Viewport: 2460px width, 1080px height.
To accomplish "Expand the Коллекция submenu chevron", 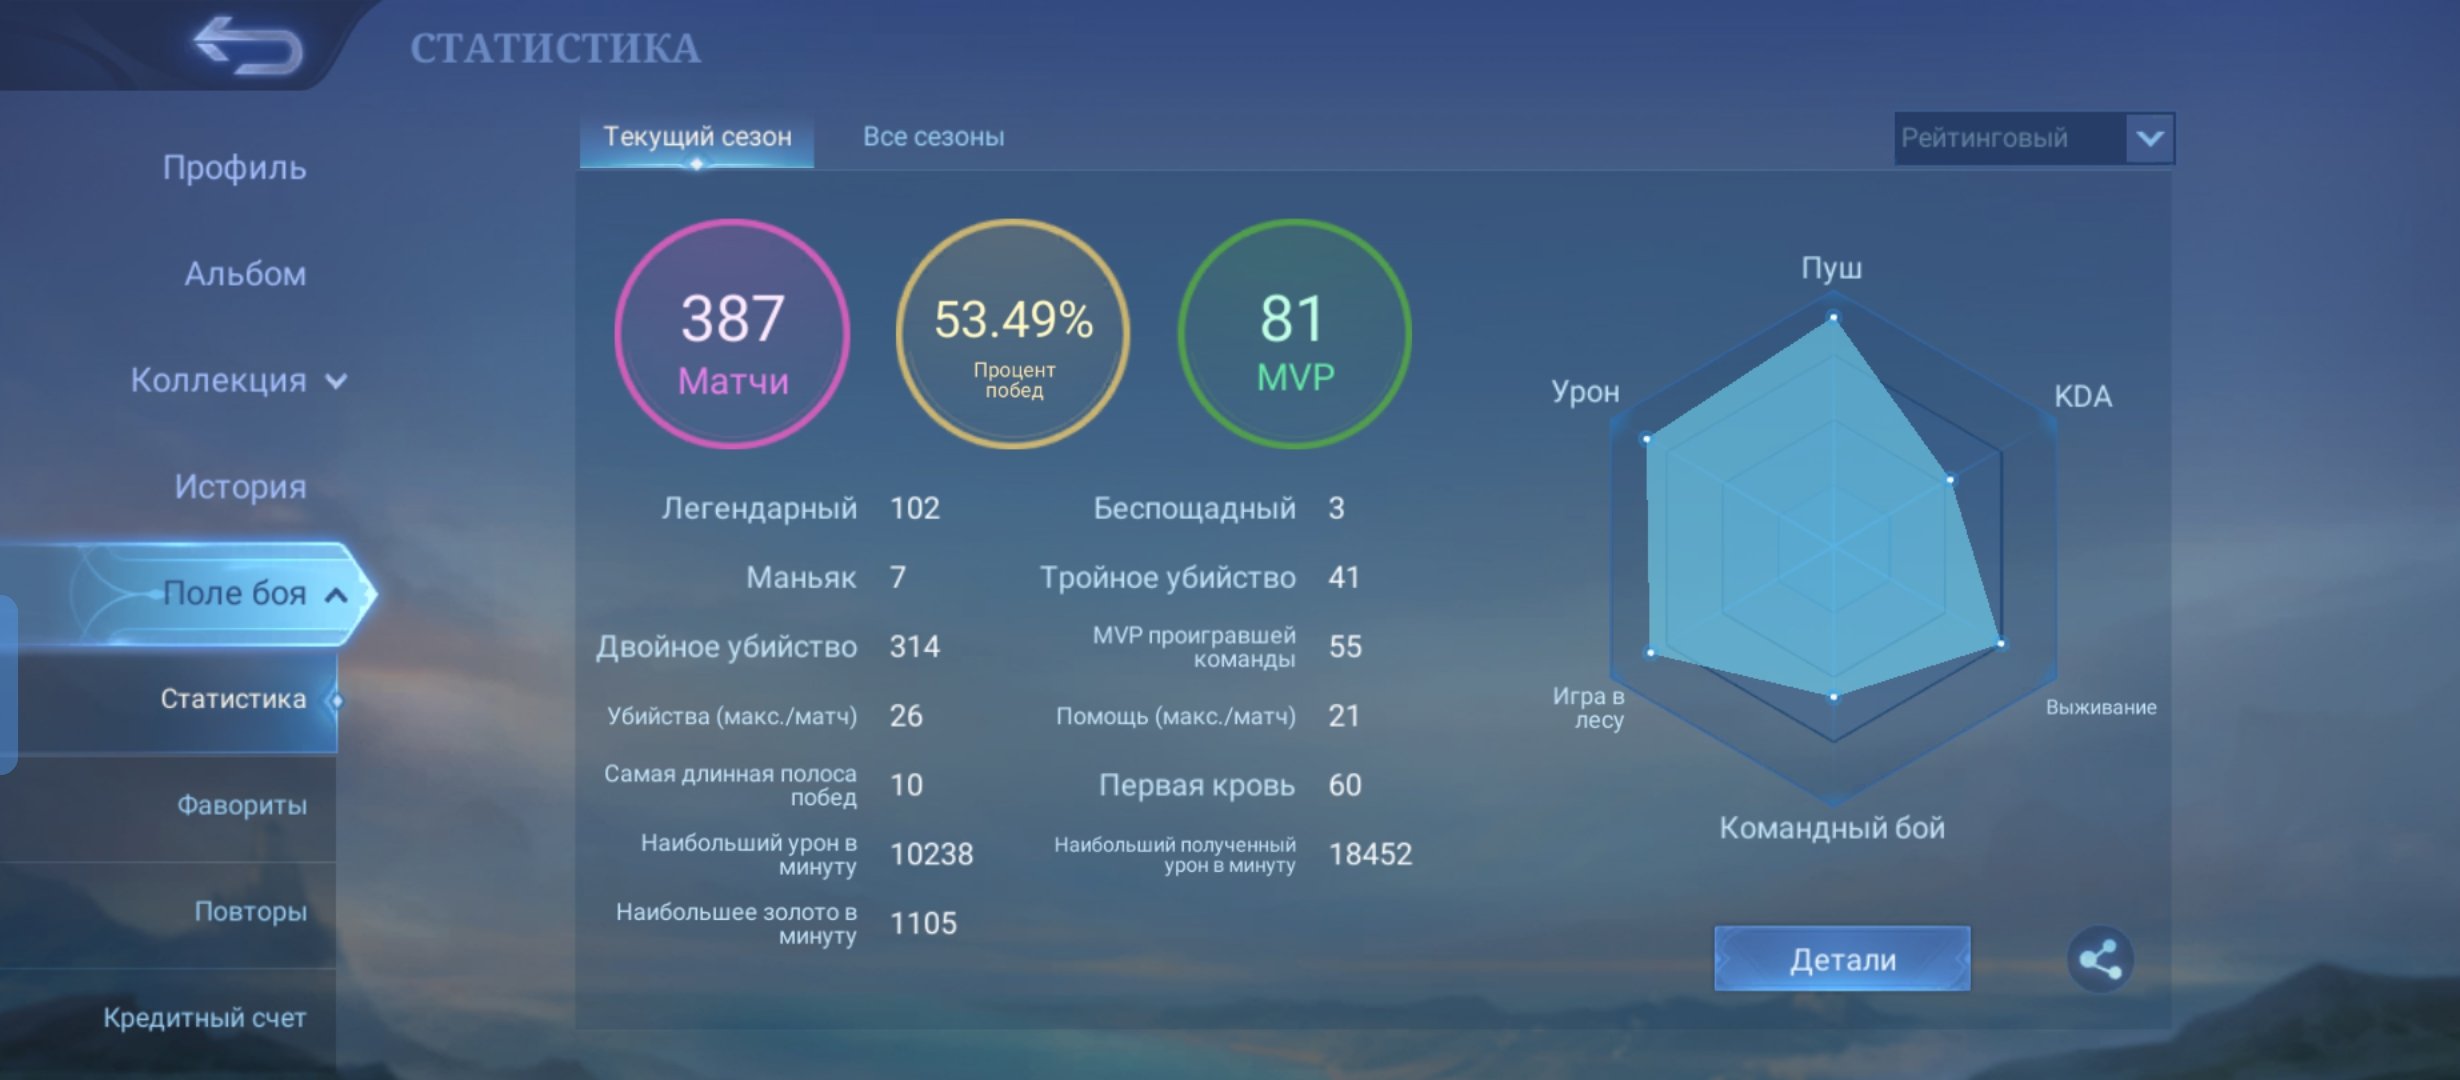I will (x=337, y=381).
